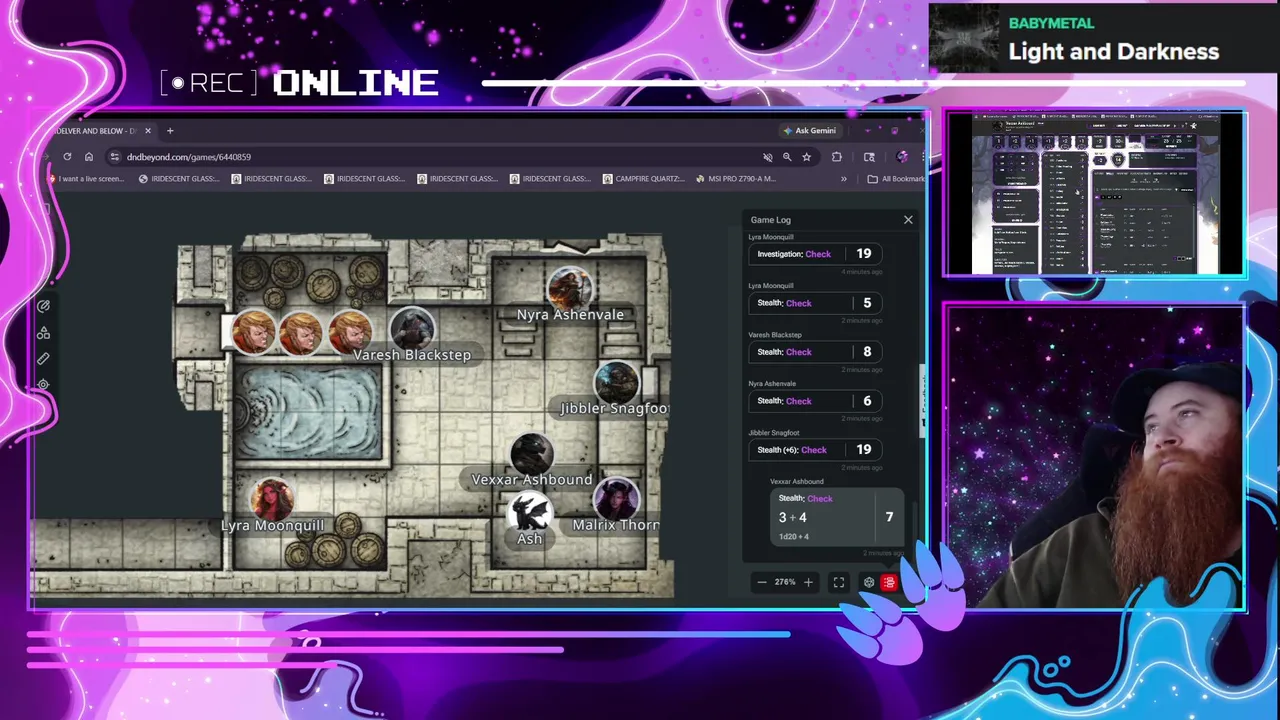Select the ruler measure tool
The image size is (1280, 720).
[43, 359]
